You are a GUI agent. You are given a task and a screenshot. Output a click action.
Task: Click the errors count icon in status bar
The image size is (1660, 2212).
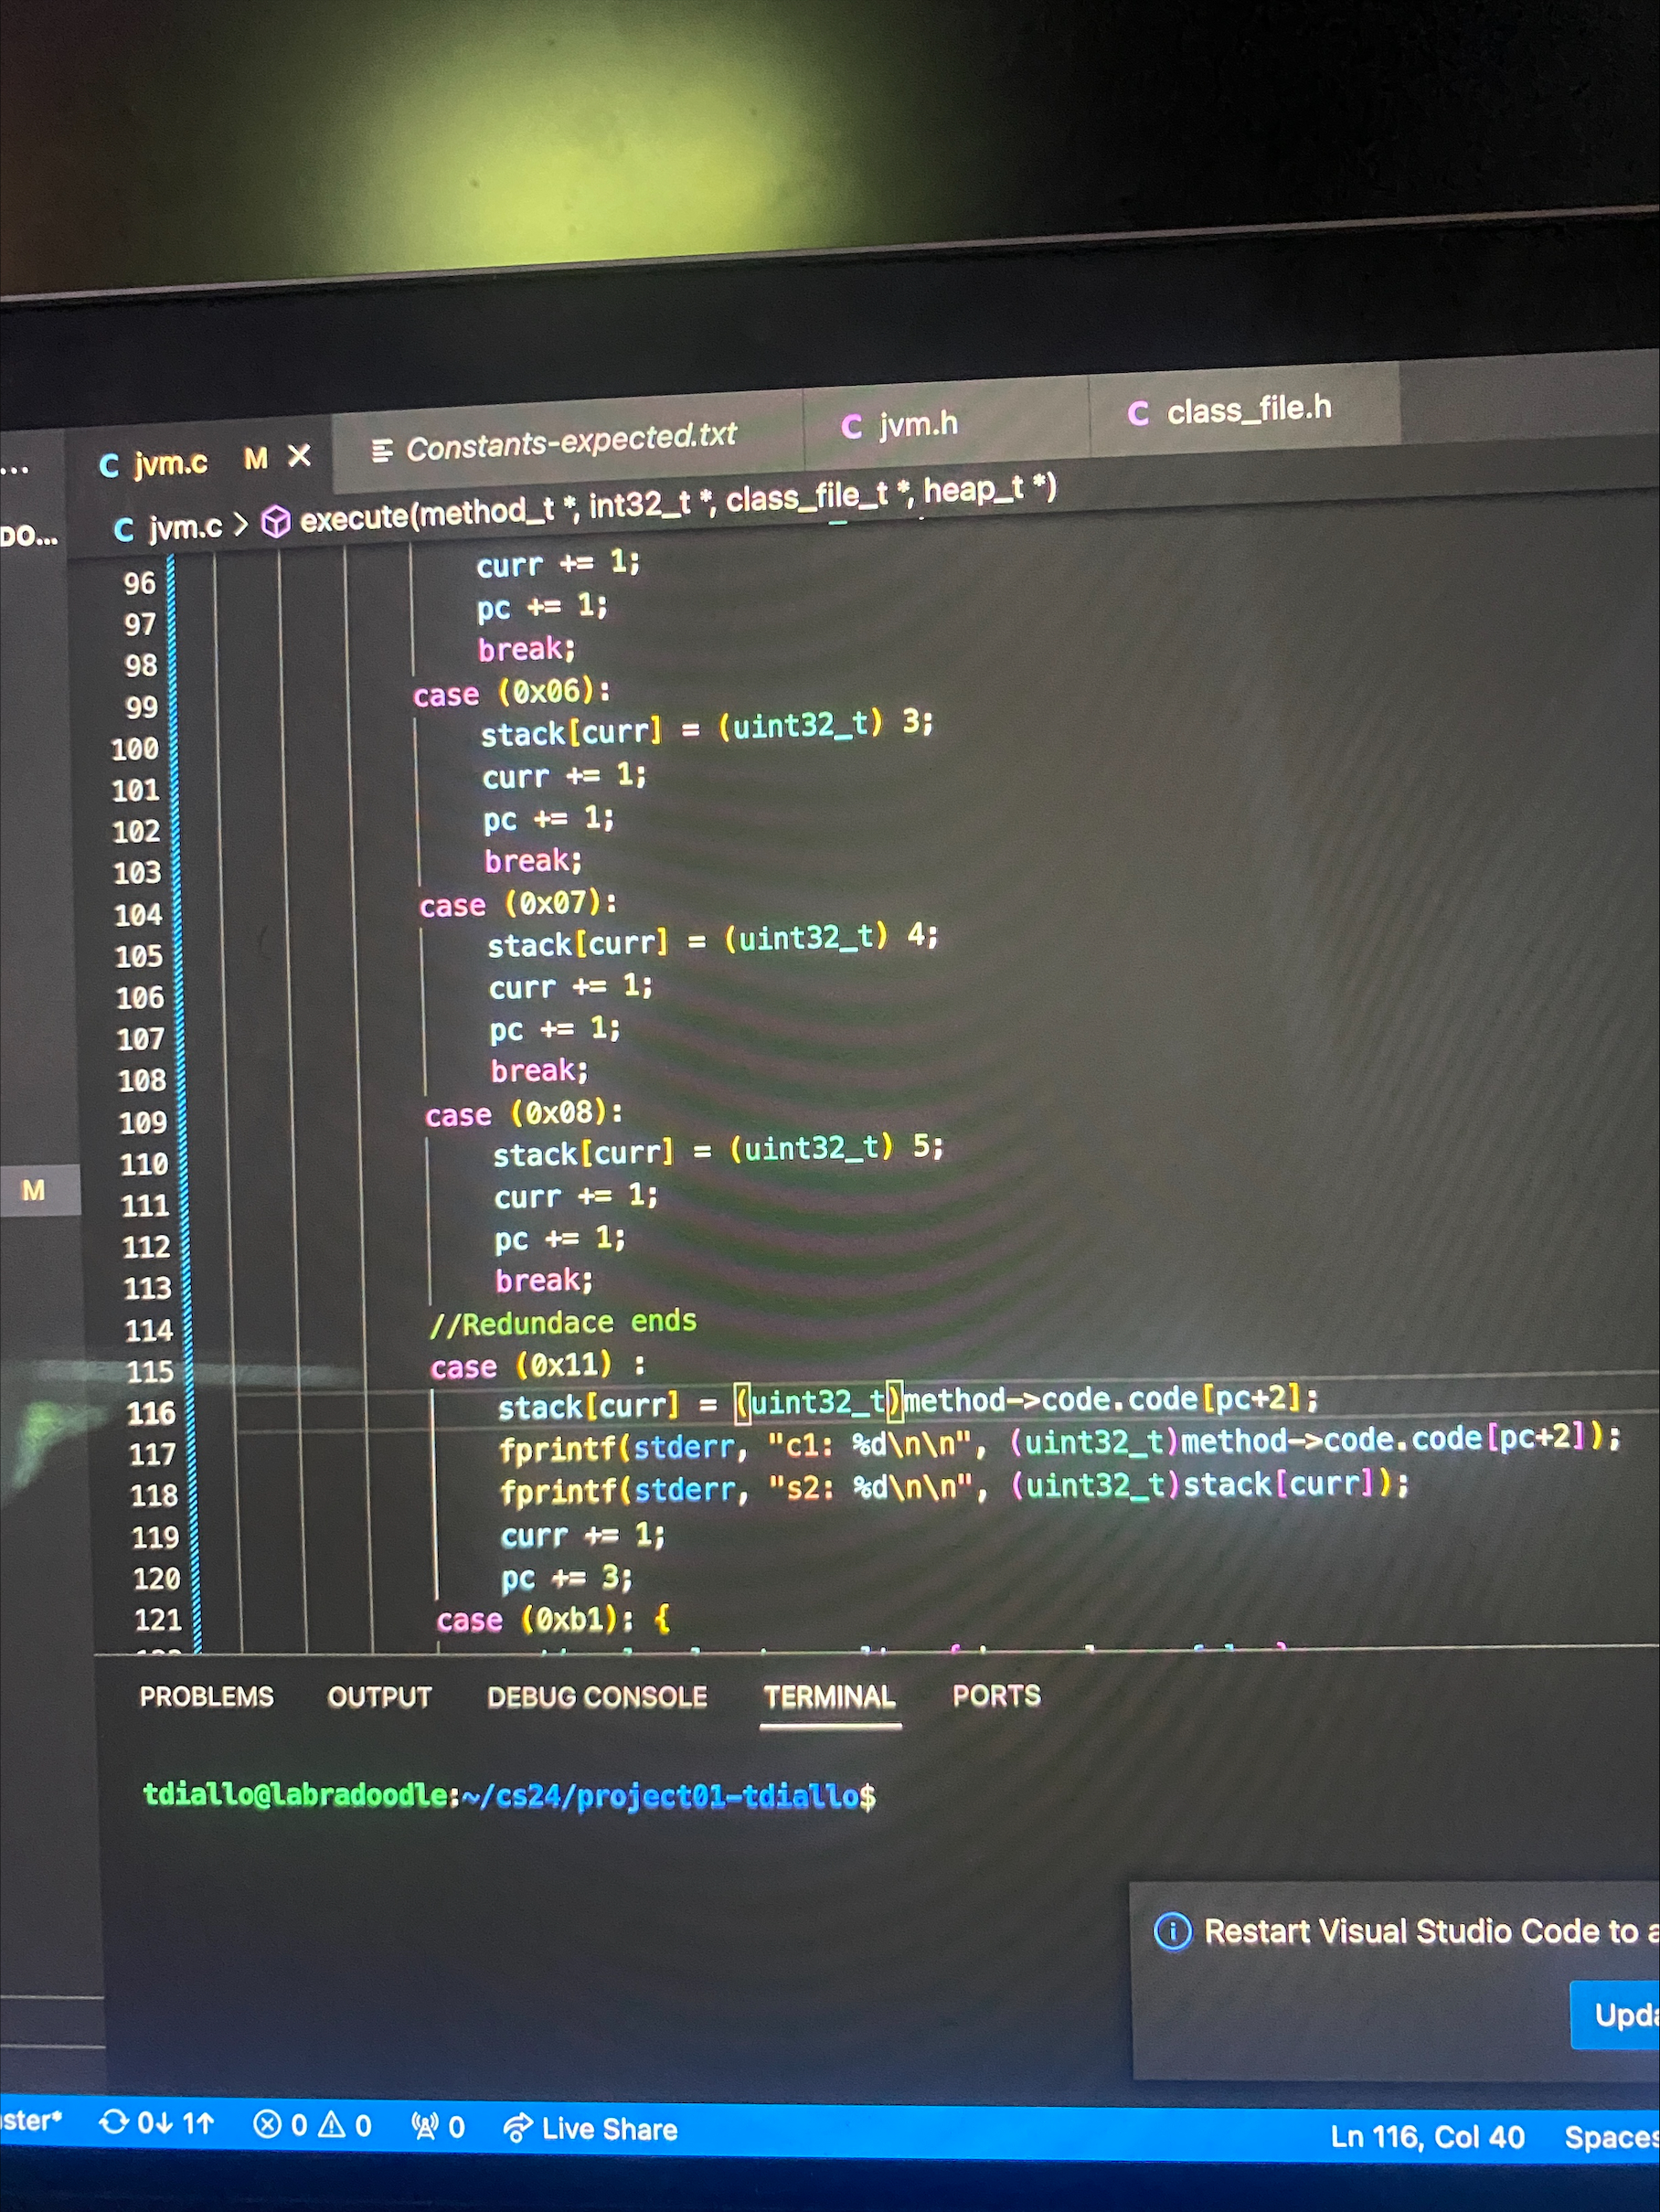pyautogui.click(x=267, y=2124)
